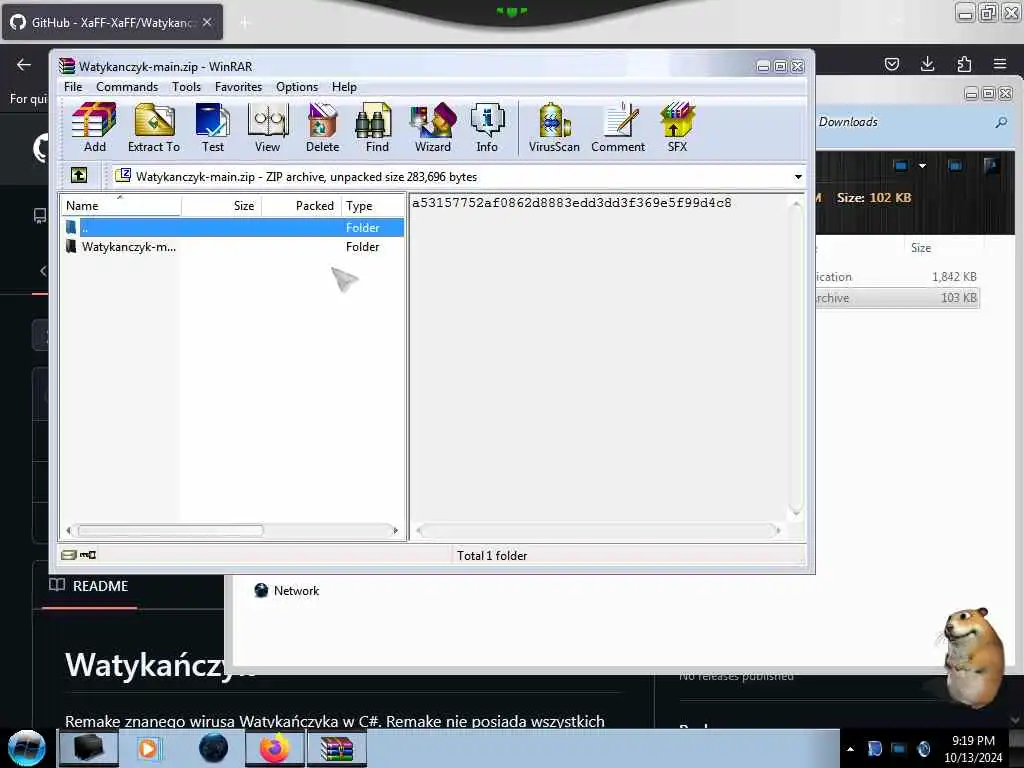Go back in the browser

24,64
